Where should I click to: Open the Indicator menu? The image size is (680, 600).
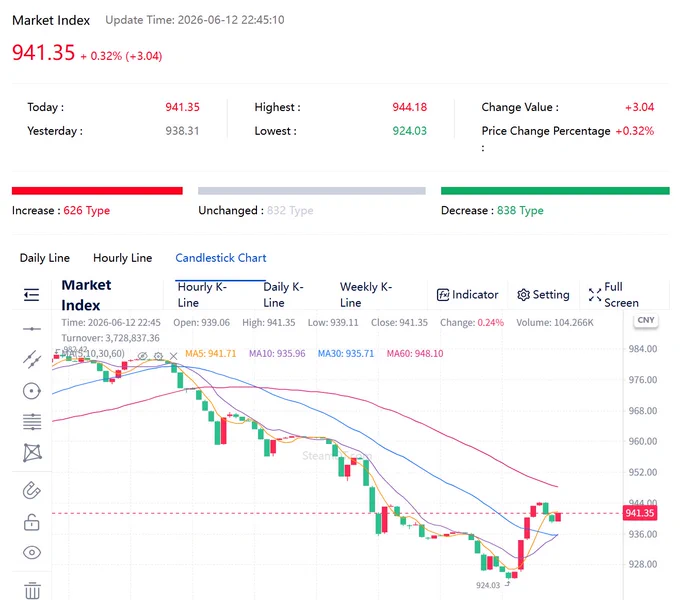point(467,295)
